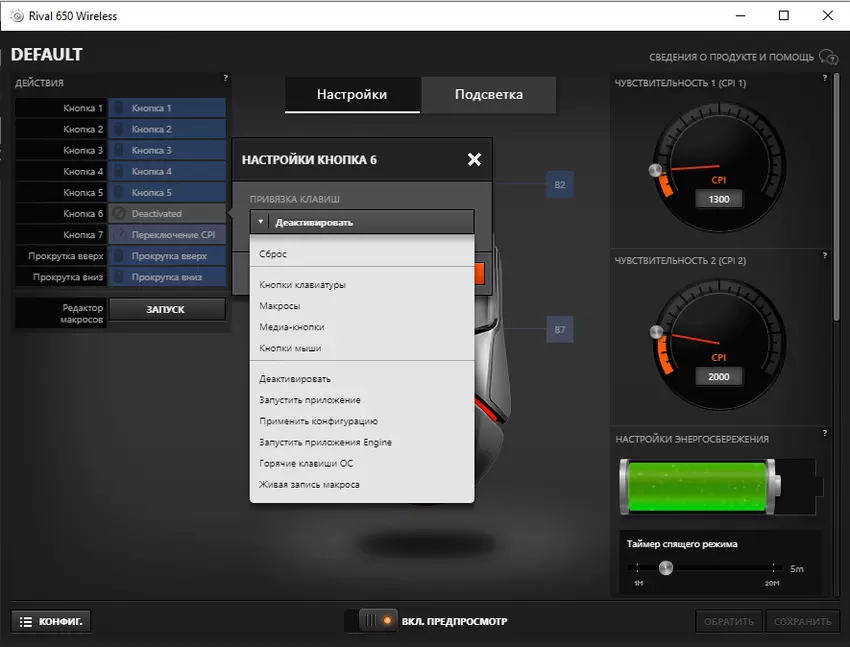This screenshot has height=647, width=850.
Task: Click the B7 button marker on mouse
Action: [560, 329]
